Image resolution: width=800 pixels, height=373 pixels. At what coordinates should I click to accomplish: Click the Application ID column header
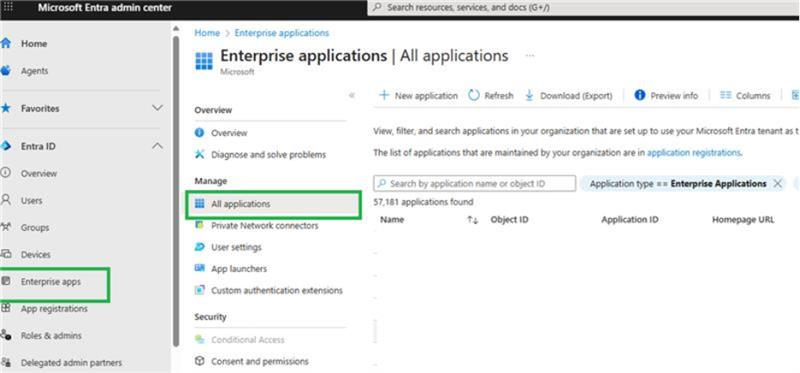click(x=630, y=220)
